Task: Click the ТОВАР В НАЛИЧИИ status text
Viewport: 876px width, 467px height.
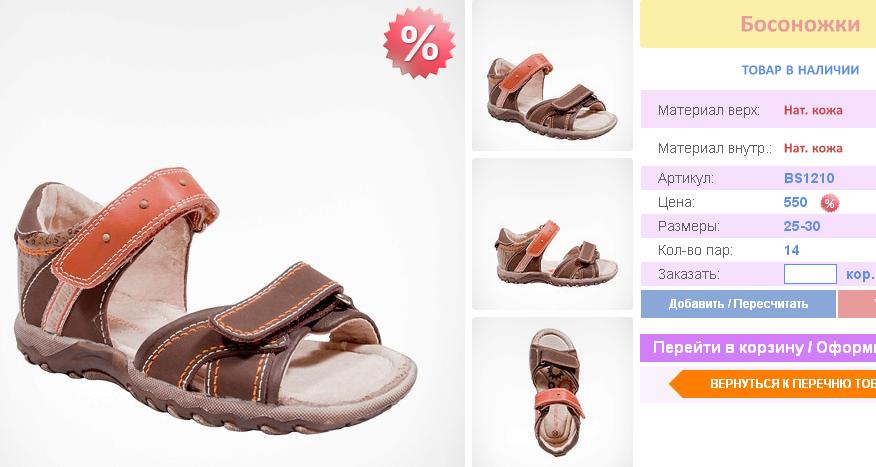Action: [800, 70]
